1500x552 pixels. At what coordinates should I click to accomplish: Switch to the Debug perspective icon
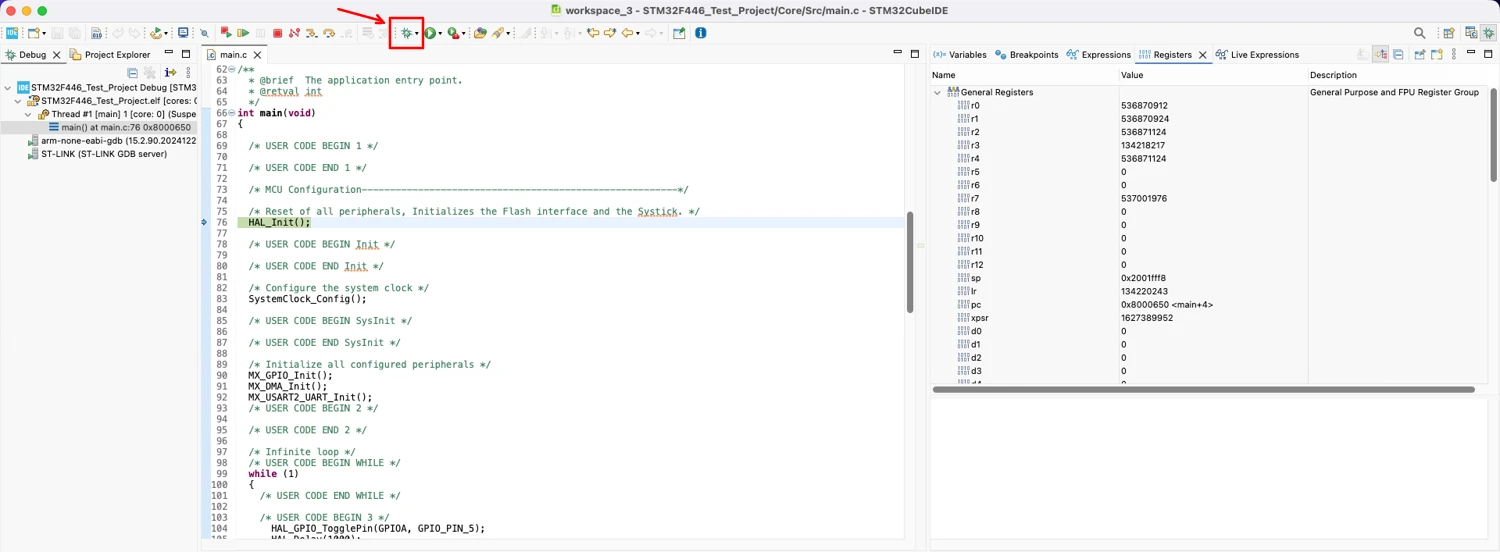point(1488,33)
